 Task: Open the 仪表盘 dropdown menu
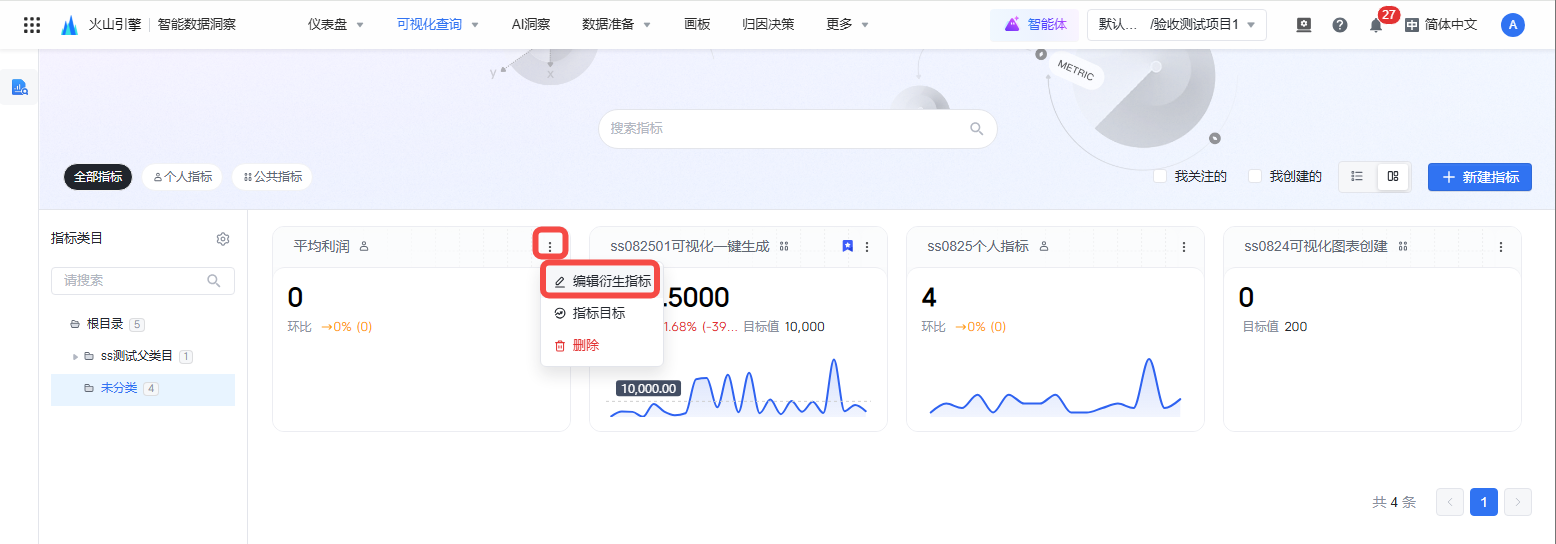pyautogui.click(x=336, y=24)
